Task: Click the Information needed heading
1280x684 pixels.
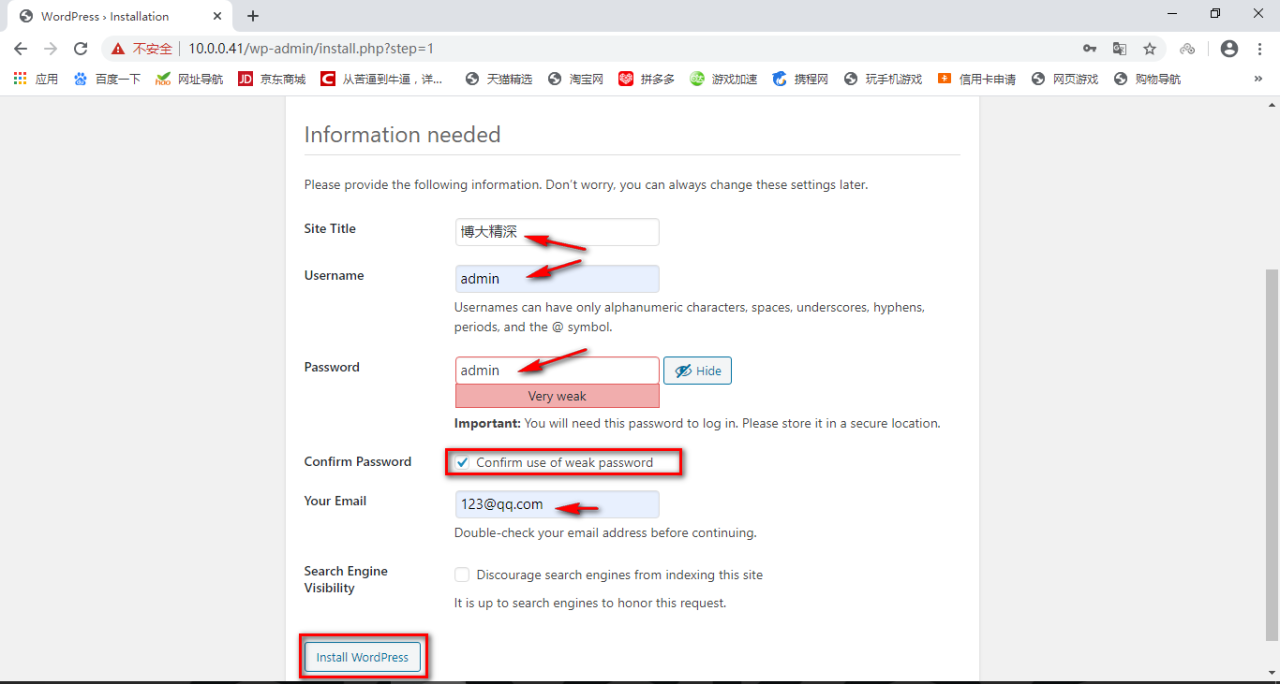Action: click(402, 135)
